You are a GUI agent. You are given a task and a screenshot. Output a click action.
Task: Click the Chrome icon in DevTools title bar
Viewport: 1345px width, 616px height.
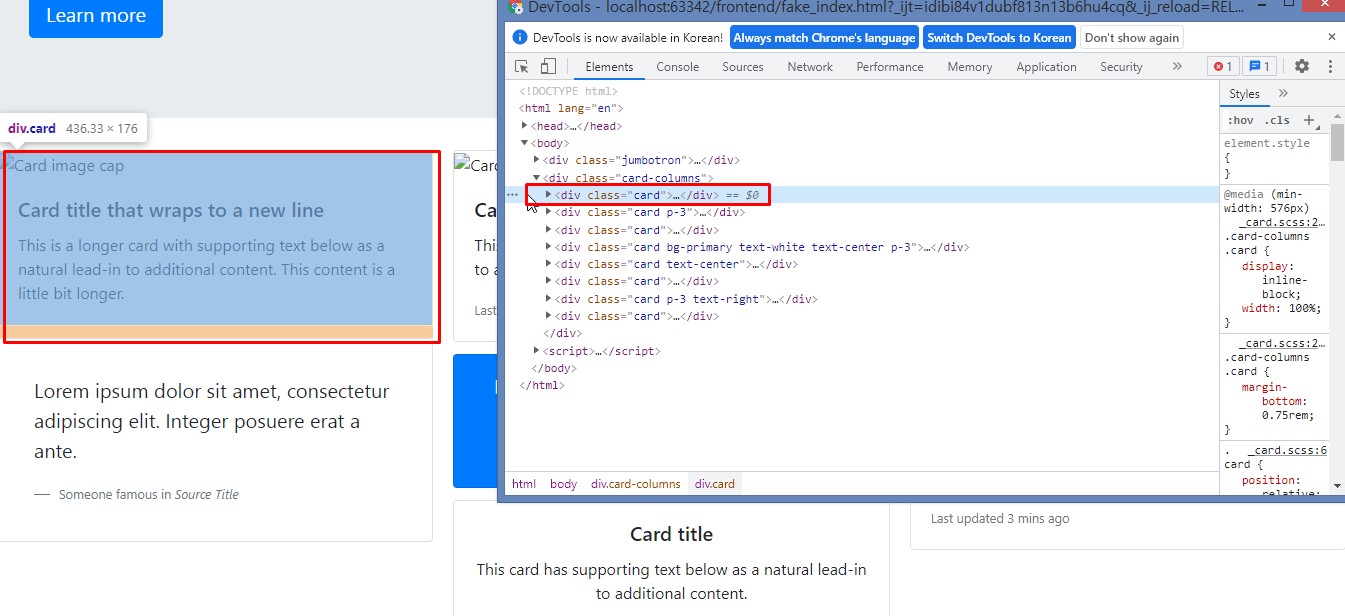[x=516, y=7]
